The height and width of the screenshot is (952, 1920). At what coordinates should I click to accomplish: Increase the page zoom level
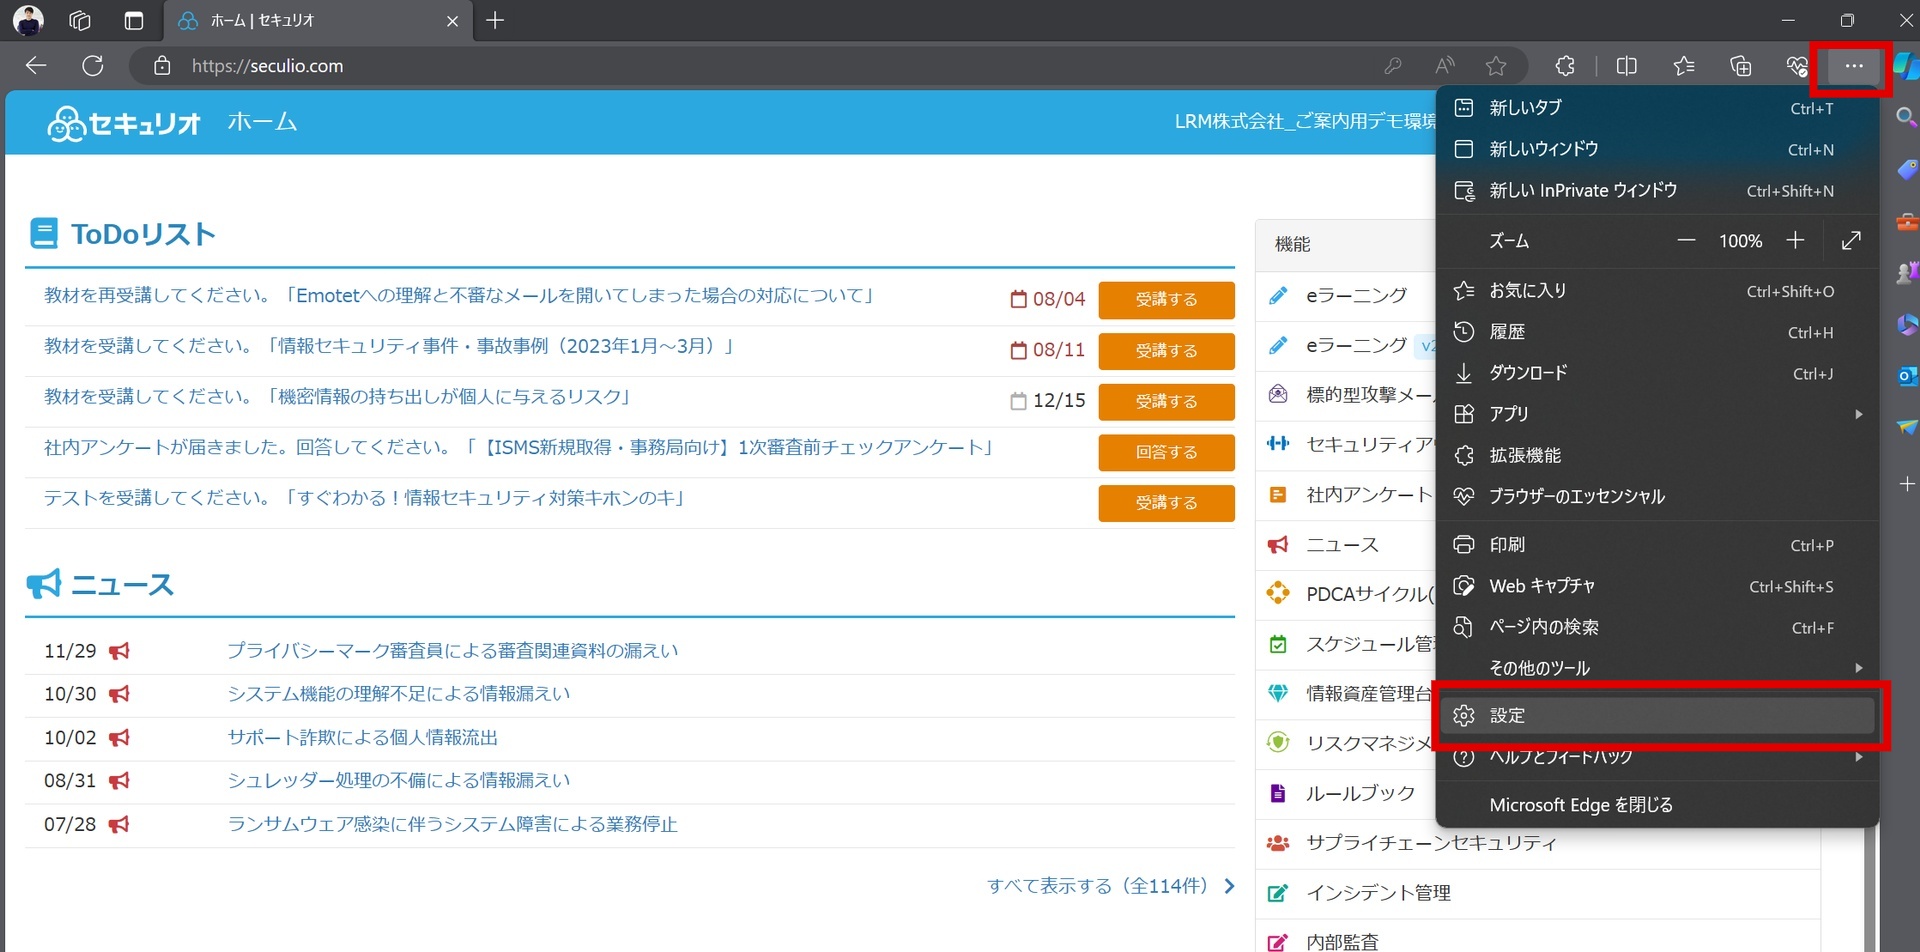coord(1795,240)
